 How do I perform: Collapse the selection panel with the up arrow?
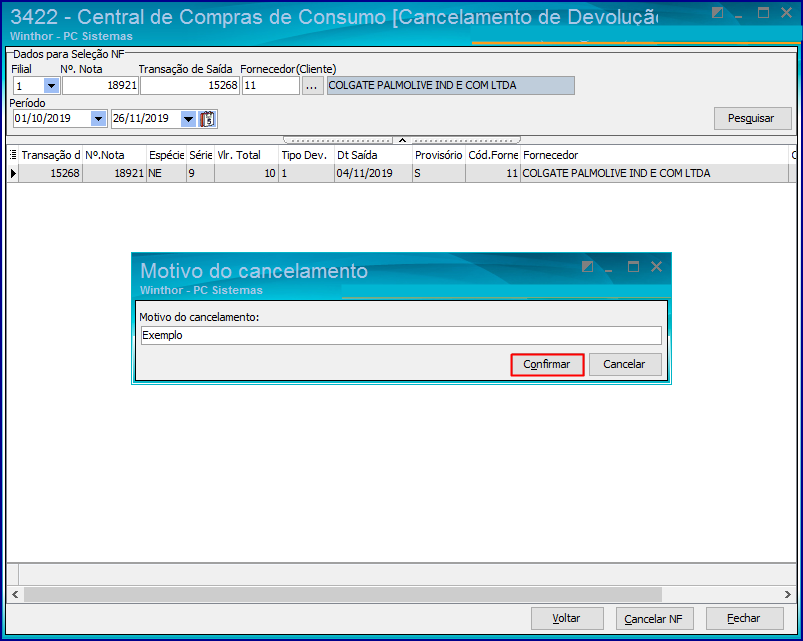[403, 140]
